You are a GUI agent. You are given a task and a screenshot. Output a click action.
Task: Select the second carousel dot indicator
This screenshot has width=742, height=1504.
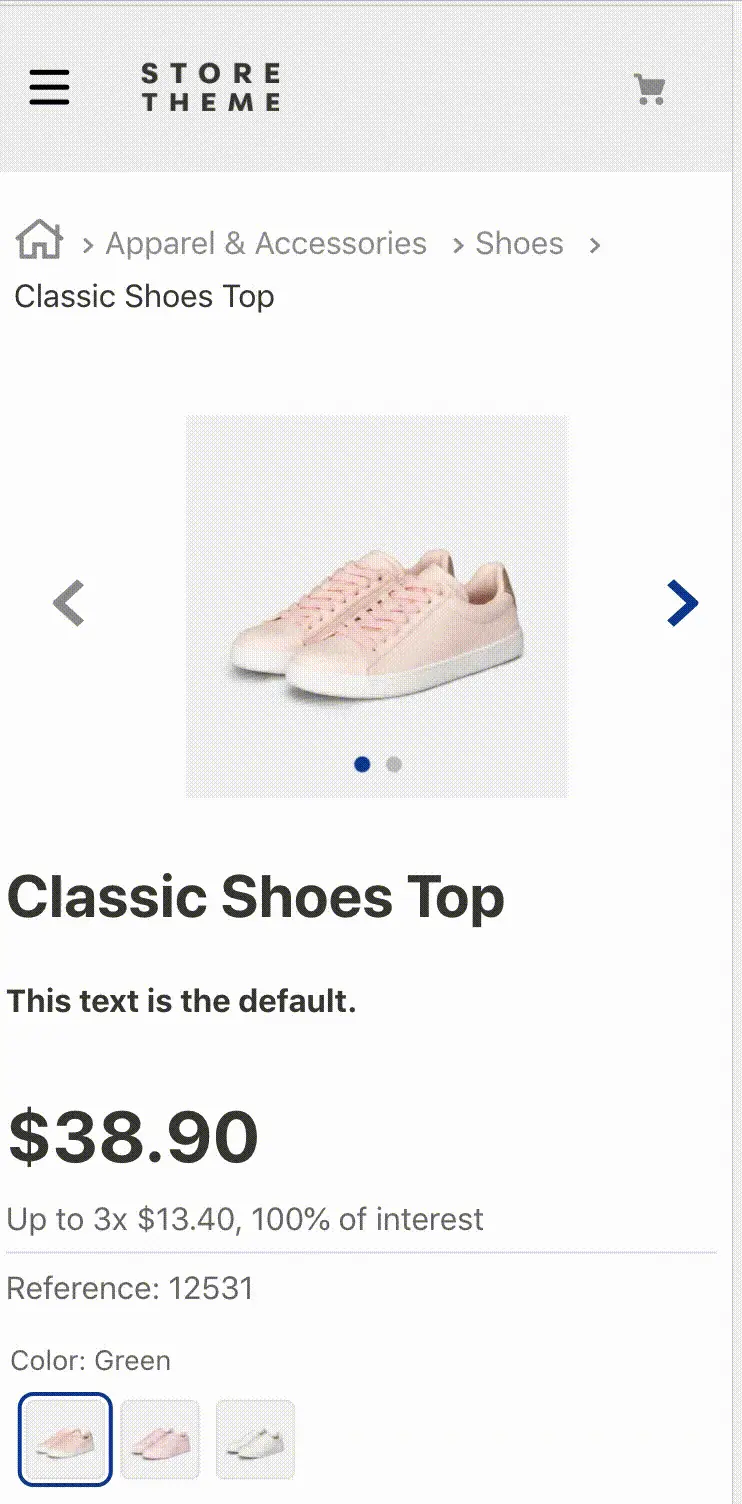(394, 764)
